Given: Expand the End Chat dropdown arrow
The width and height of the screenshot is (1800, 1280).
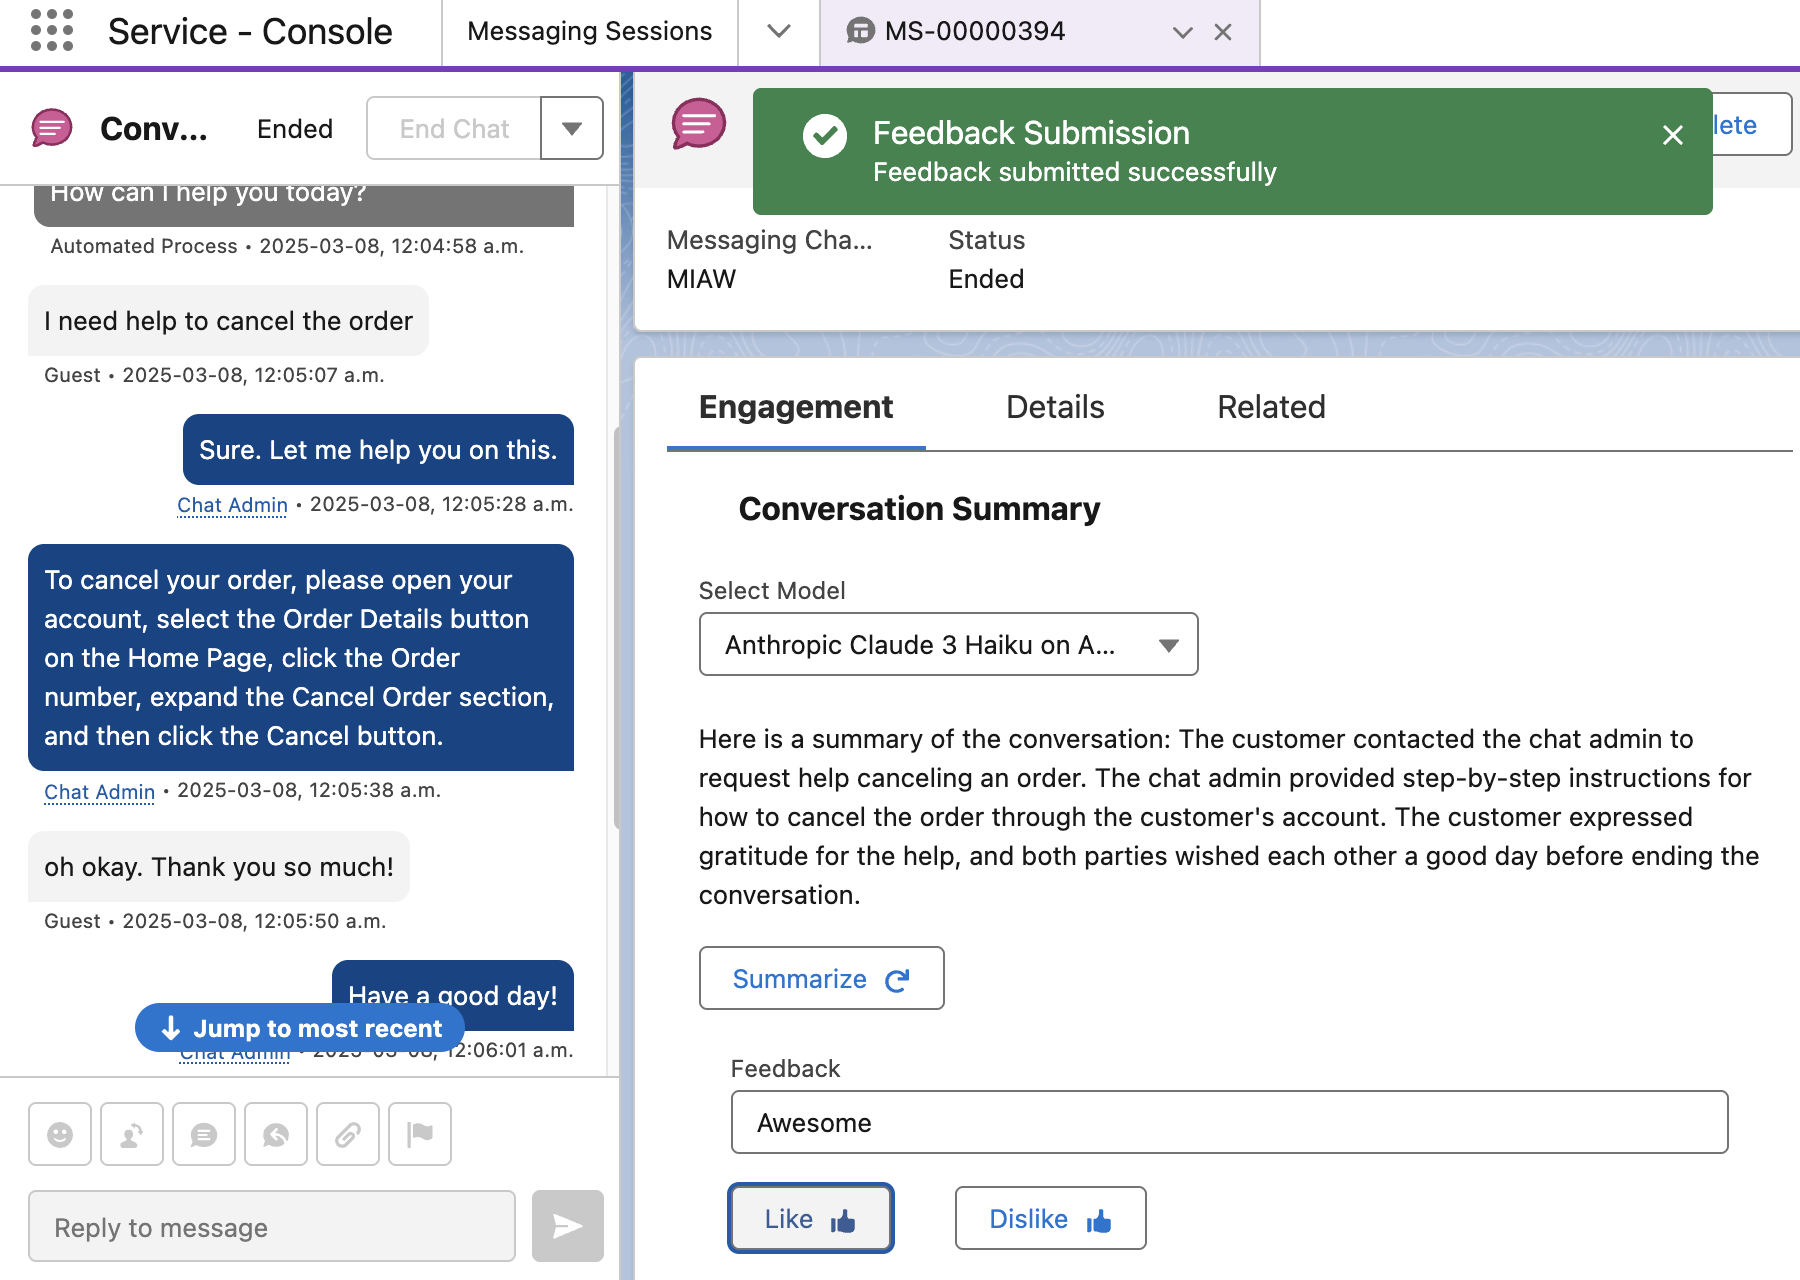Looking at the screenshot, I should [572, 128].
